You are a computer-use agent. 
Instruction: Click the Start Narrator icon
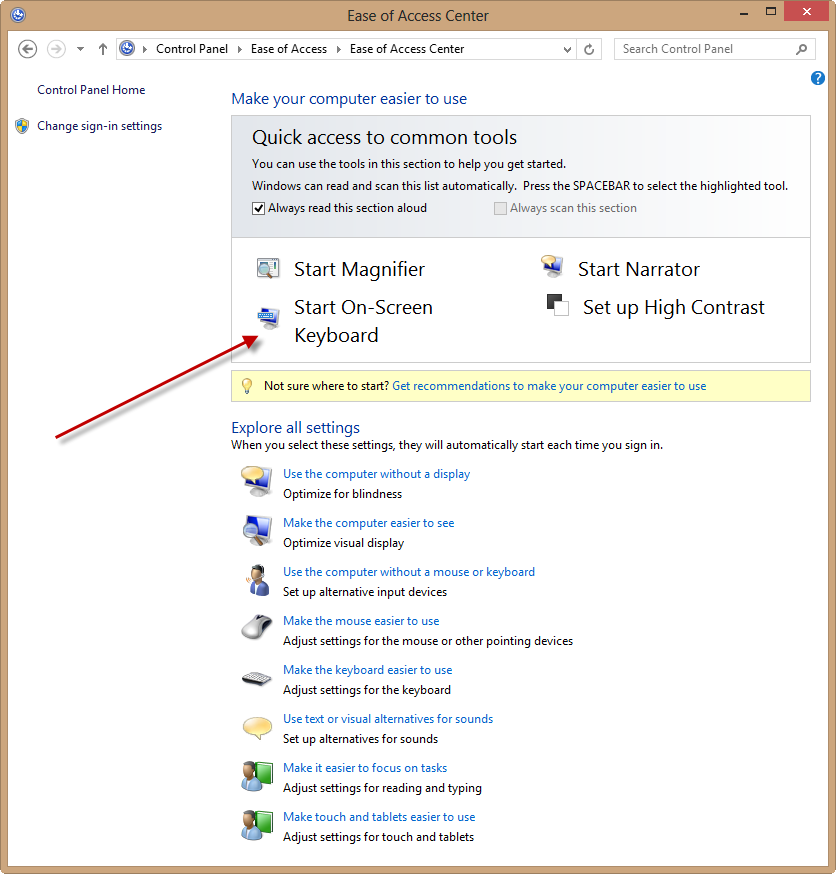click(x=551, y=268)
